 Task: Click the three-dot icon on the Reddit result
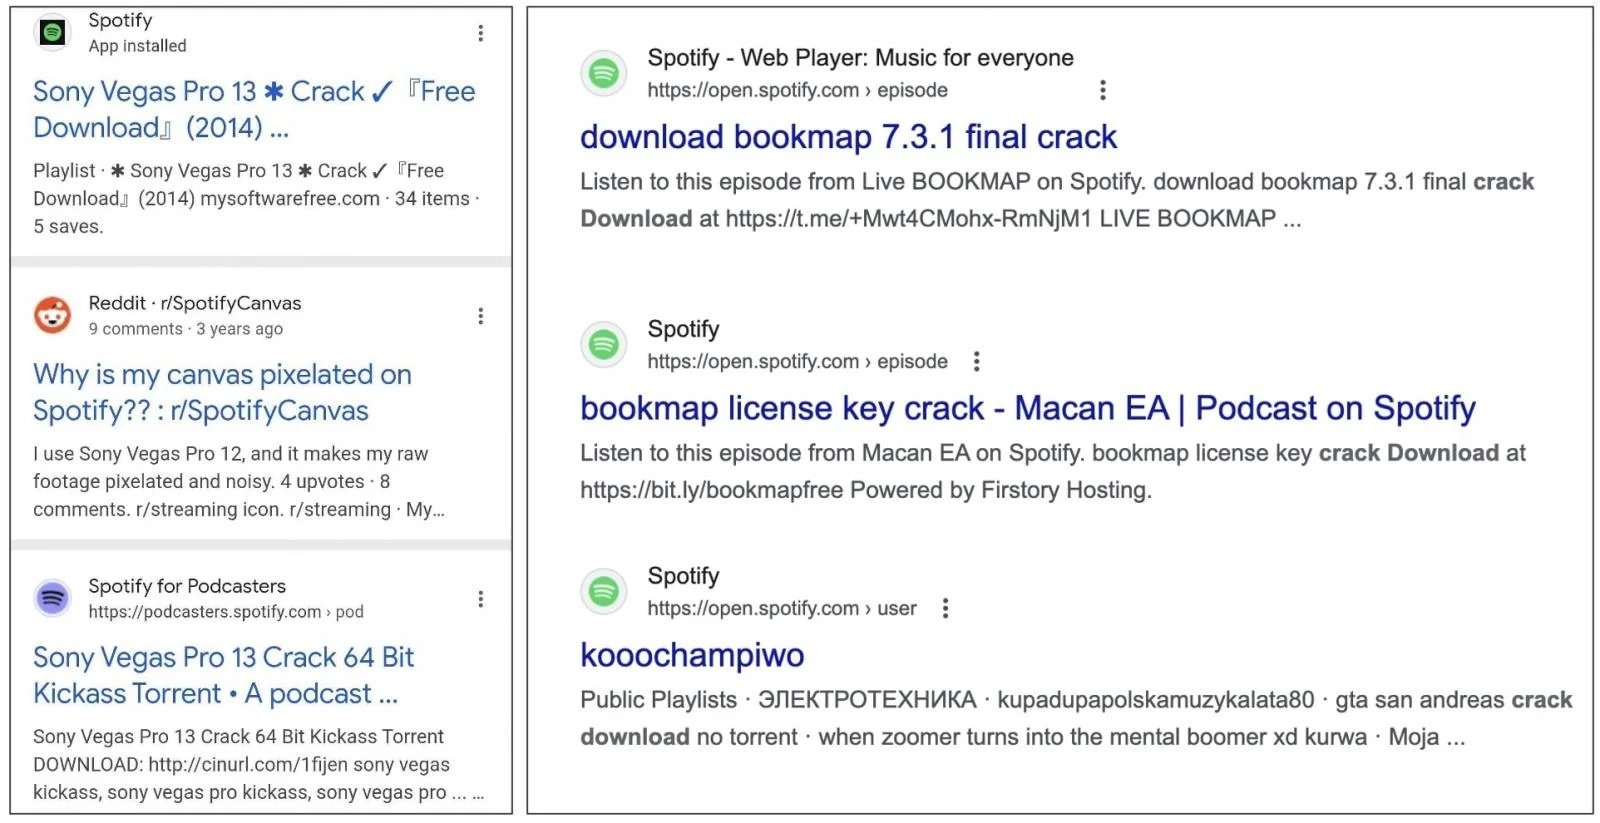click(x=481, y=316)
